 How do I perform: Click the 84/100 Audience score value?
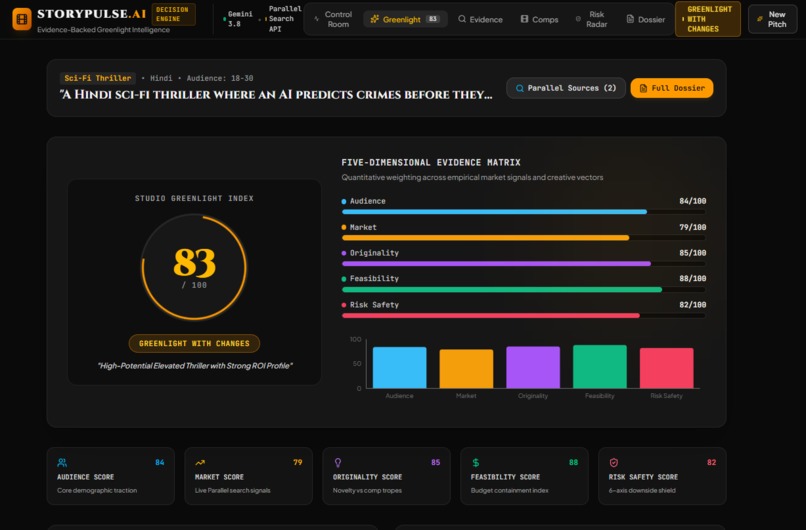[692, 201]
